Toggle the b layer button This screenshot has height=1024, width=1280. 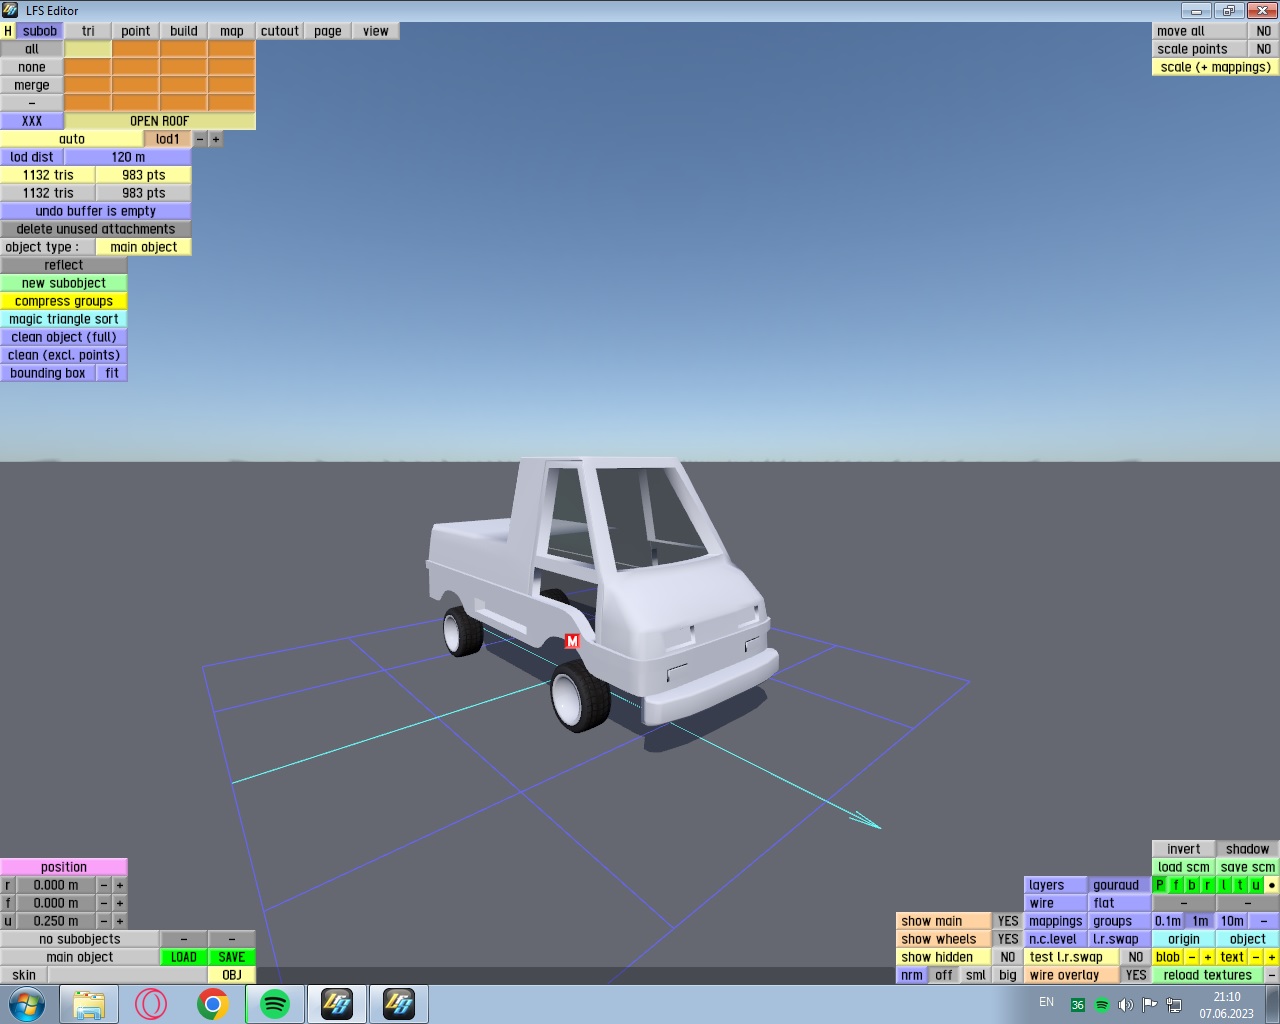click(x=1192, y=885)
